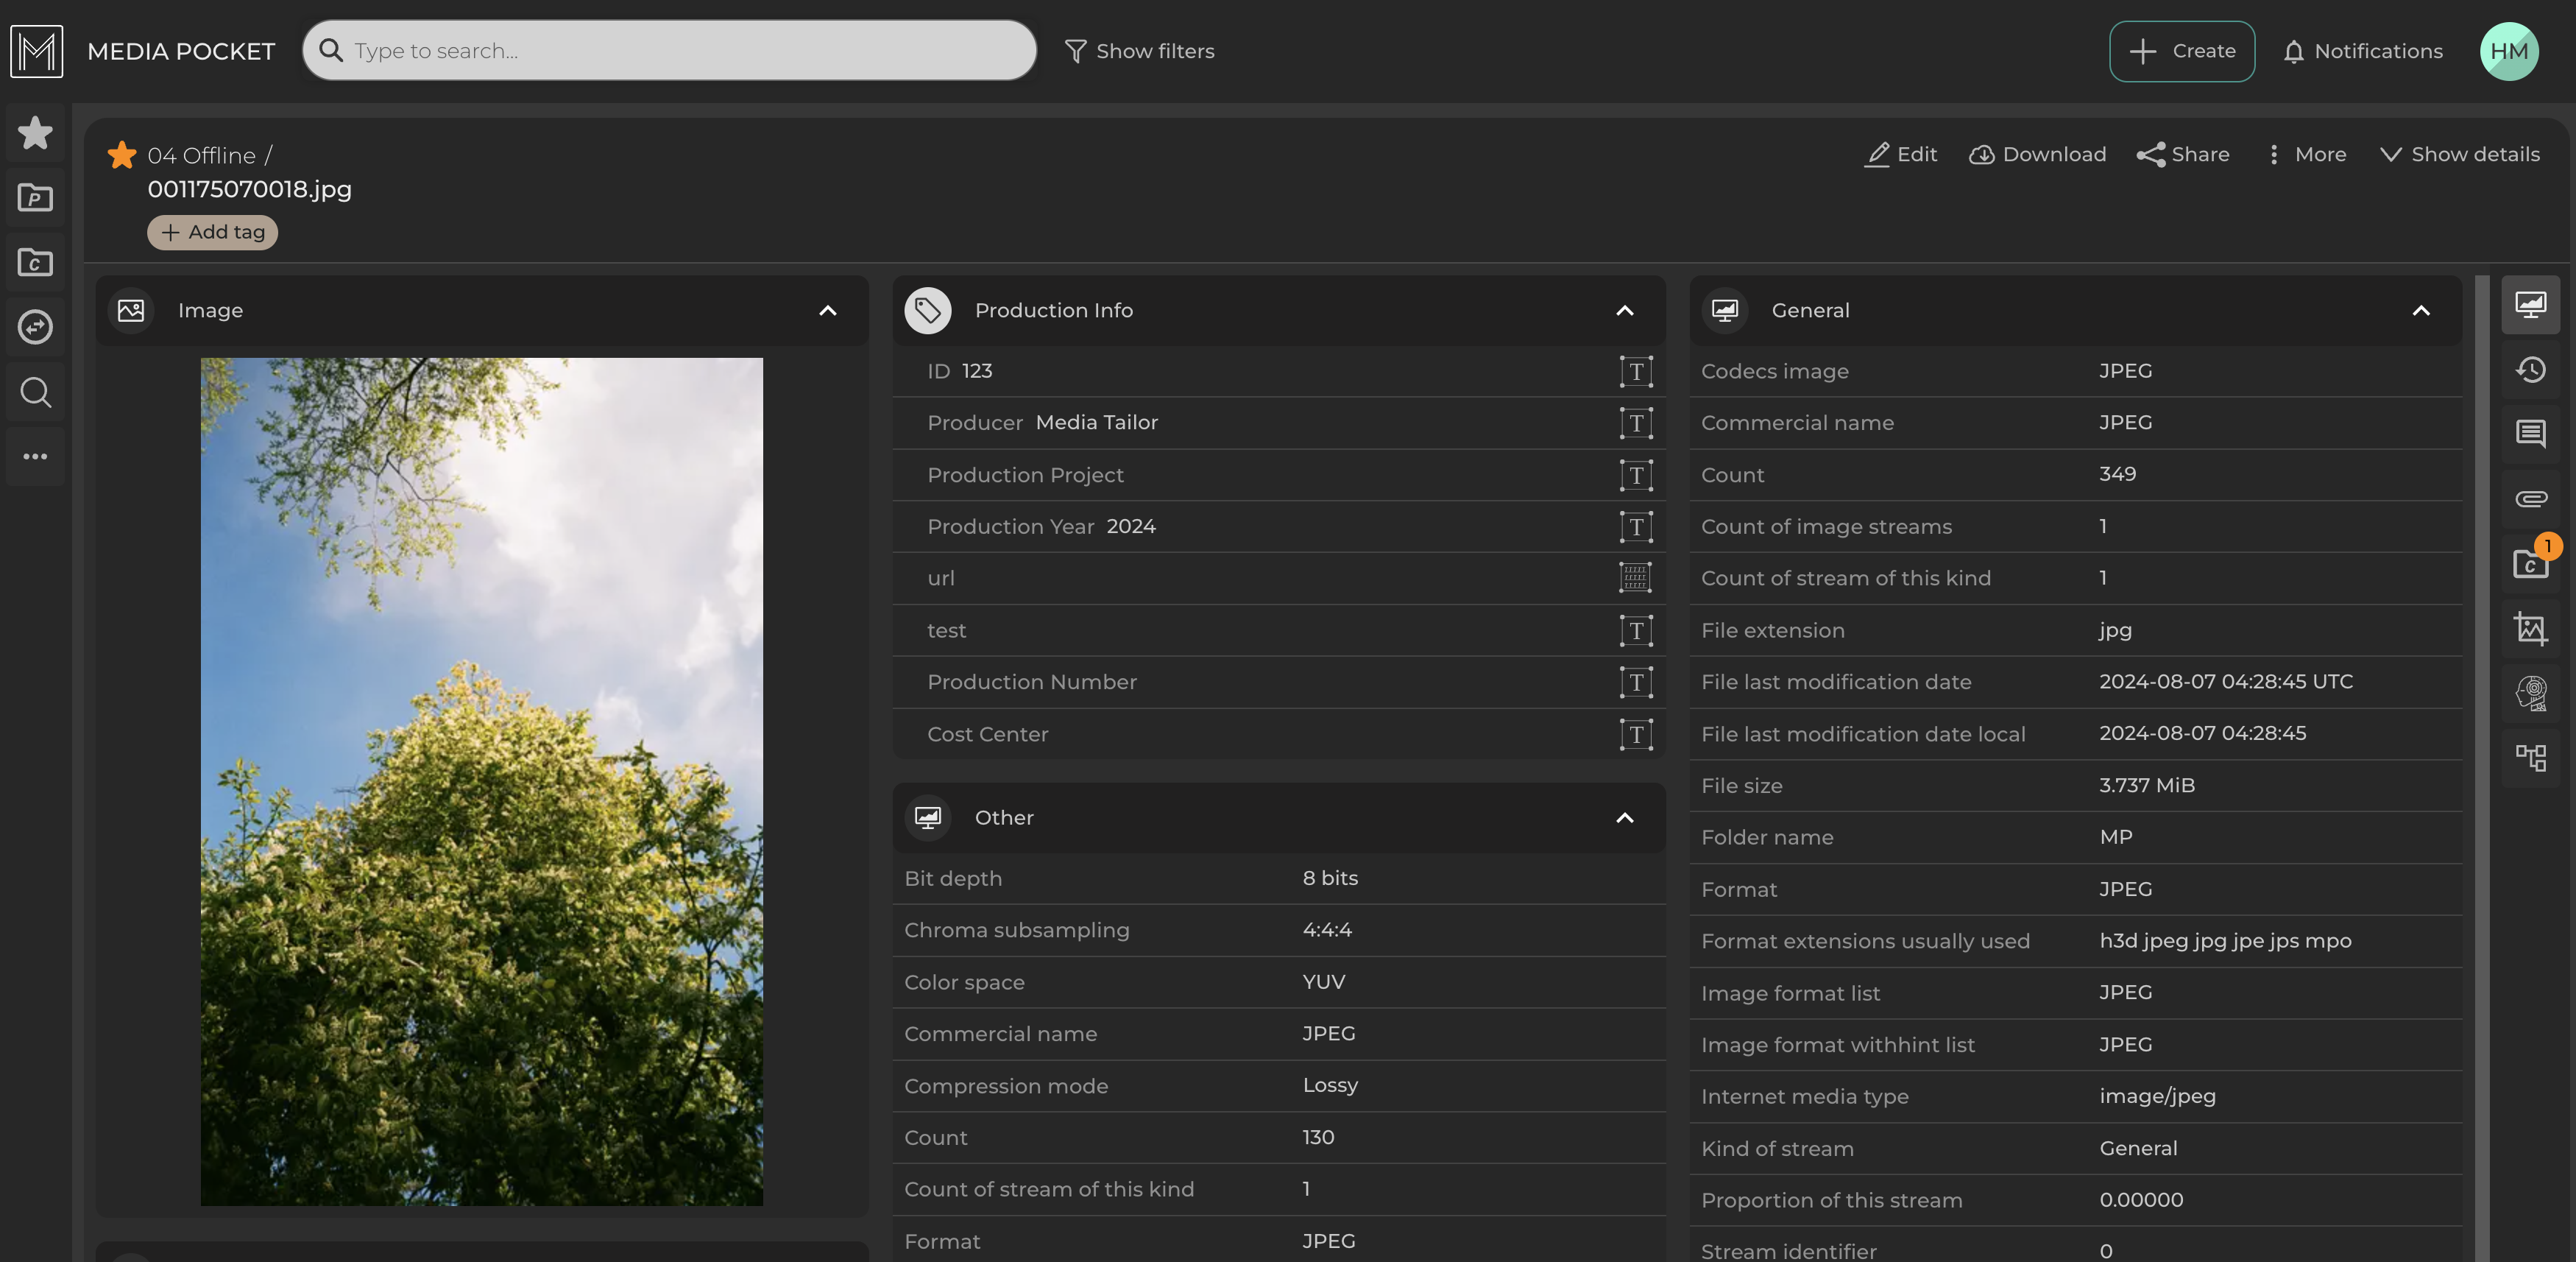Image resolution: width=2576 pixels, height=1262 pixels.
Task: Open the attachments paperclip icon
Action: pos(2530,498)
